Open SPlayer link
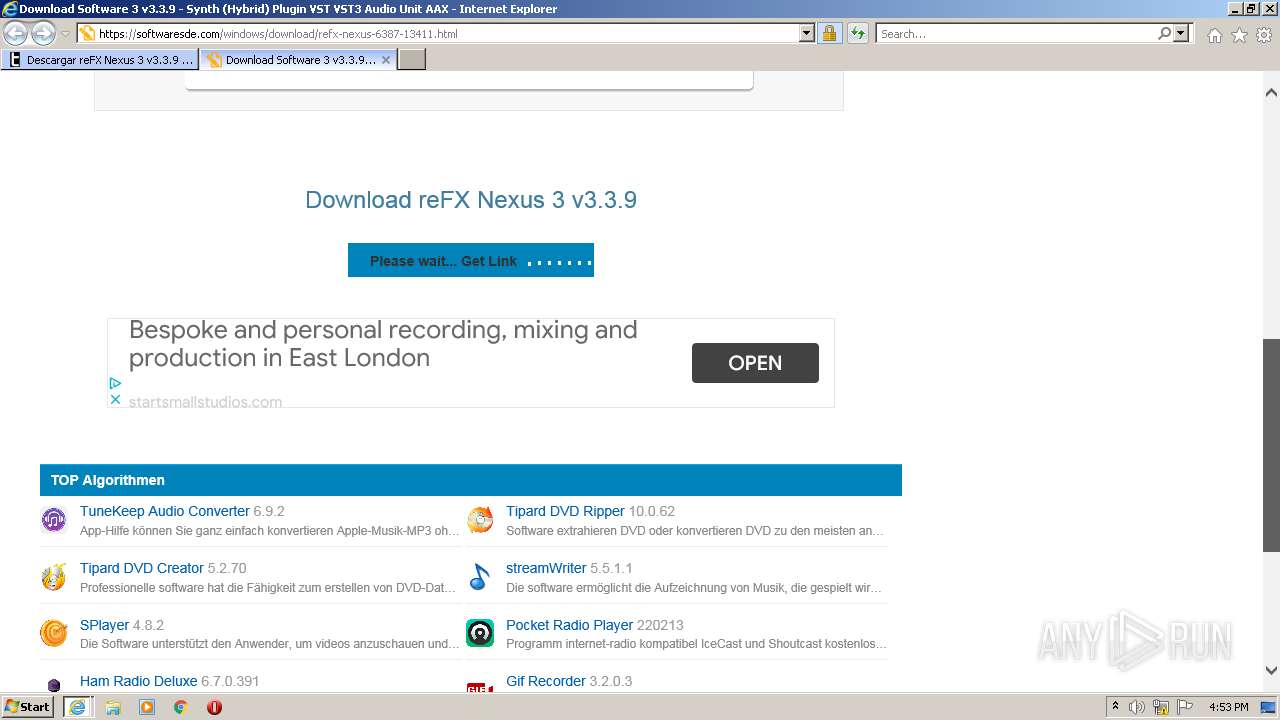This screenshot has width=1280, height=720. click(104, 625)
